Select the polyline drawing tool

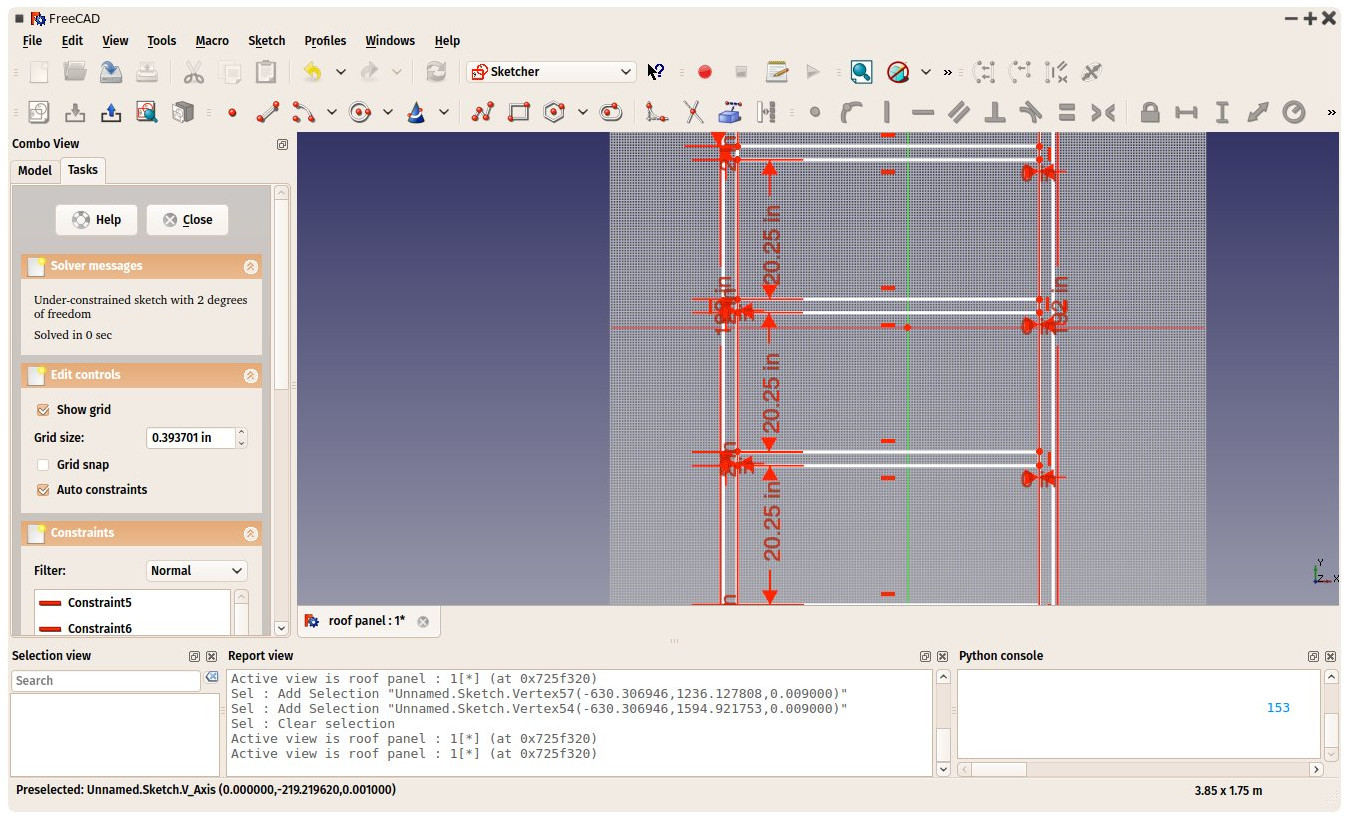coord(483,113)
